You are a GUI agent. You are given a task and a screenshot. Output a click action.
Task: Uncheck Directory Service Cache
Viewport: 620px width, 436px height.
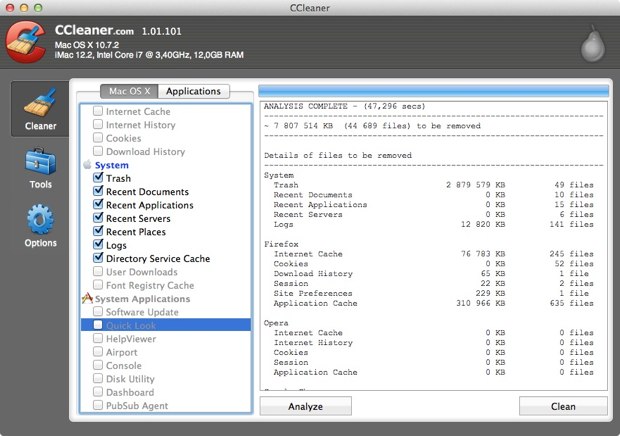[x=98, y=258]
